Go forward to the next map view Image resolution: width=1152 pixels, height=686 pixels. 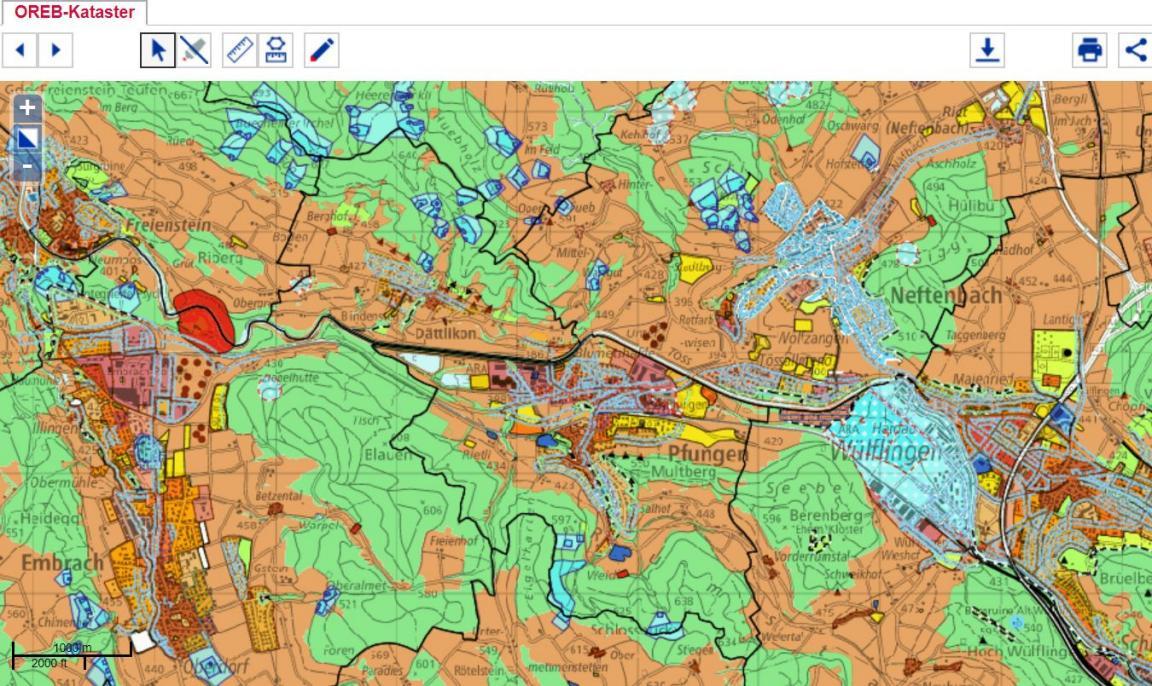(x=56, y=49)
